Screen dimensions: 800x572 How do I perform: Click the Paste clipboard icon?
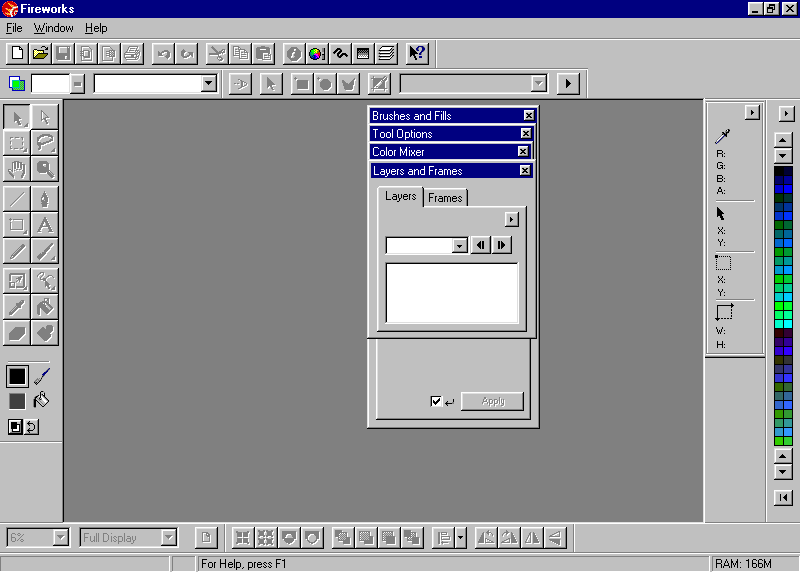click(x=264, y=54)
